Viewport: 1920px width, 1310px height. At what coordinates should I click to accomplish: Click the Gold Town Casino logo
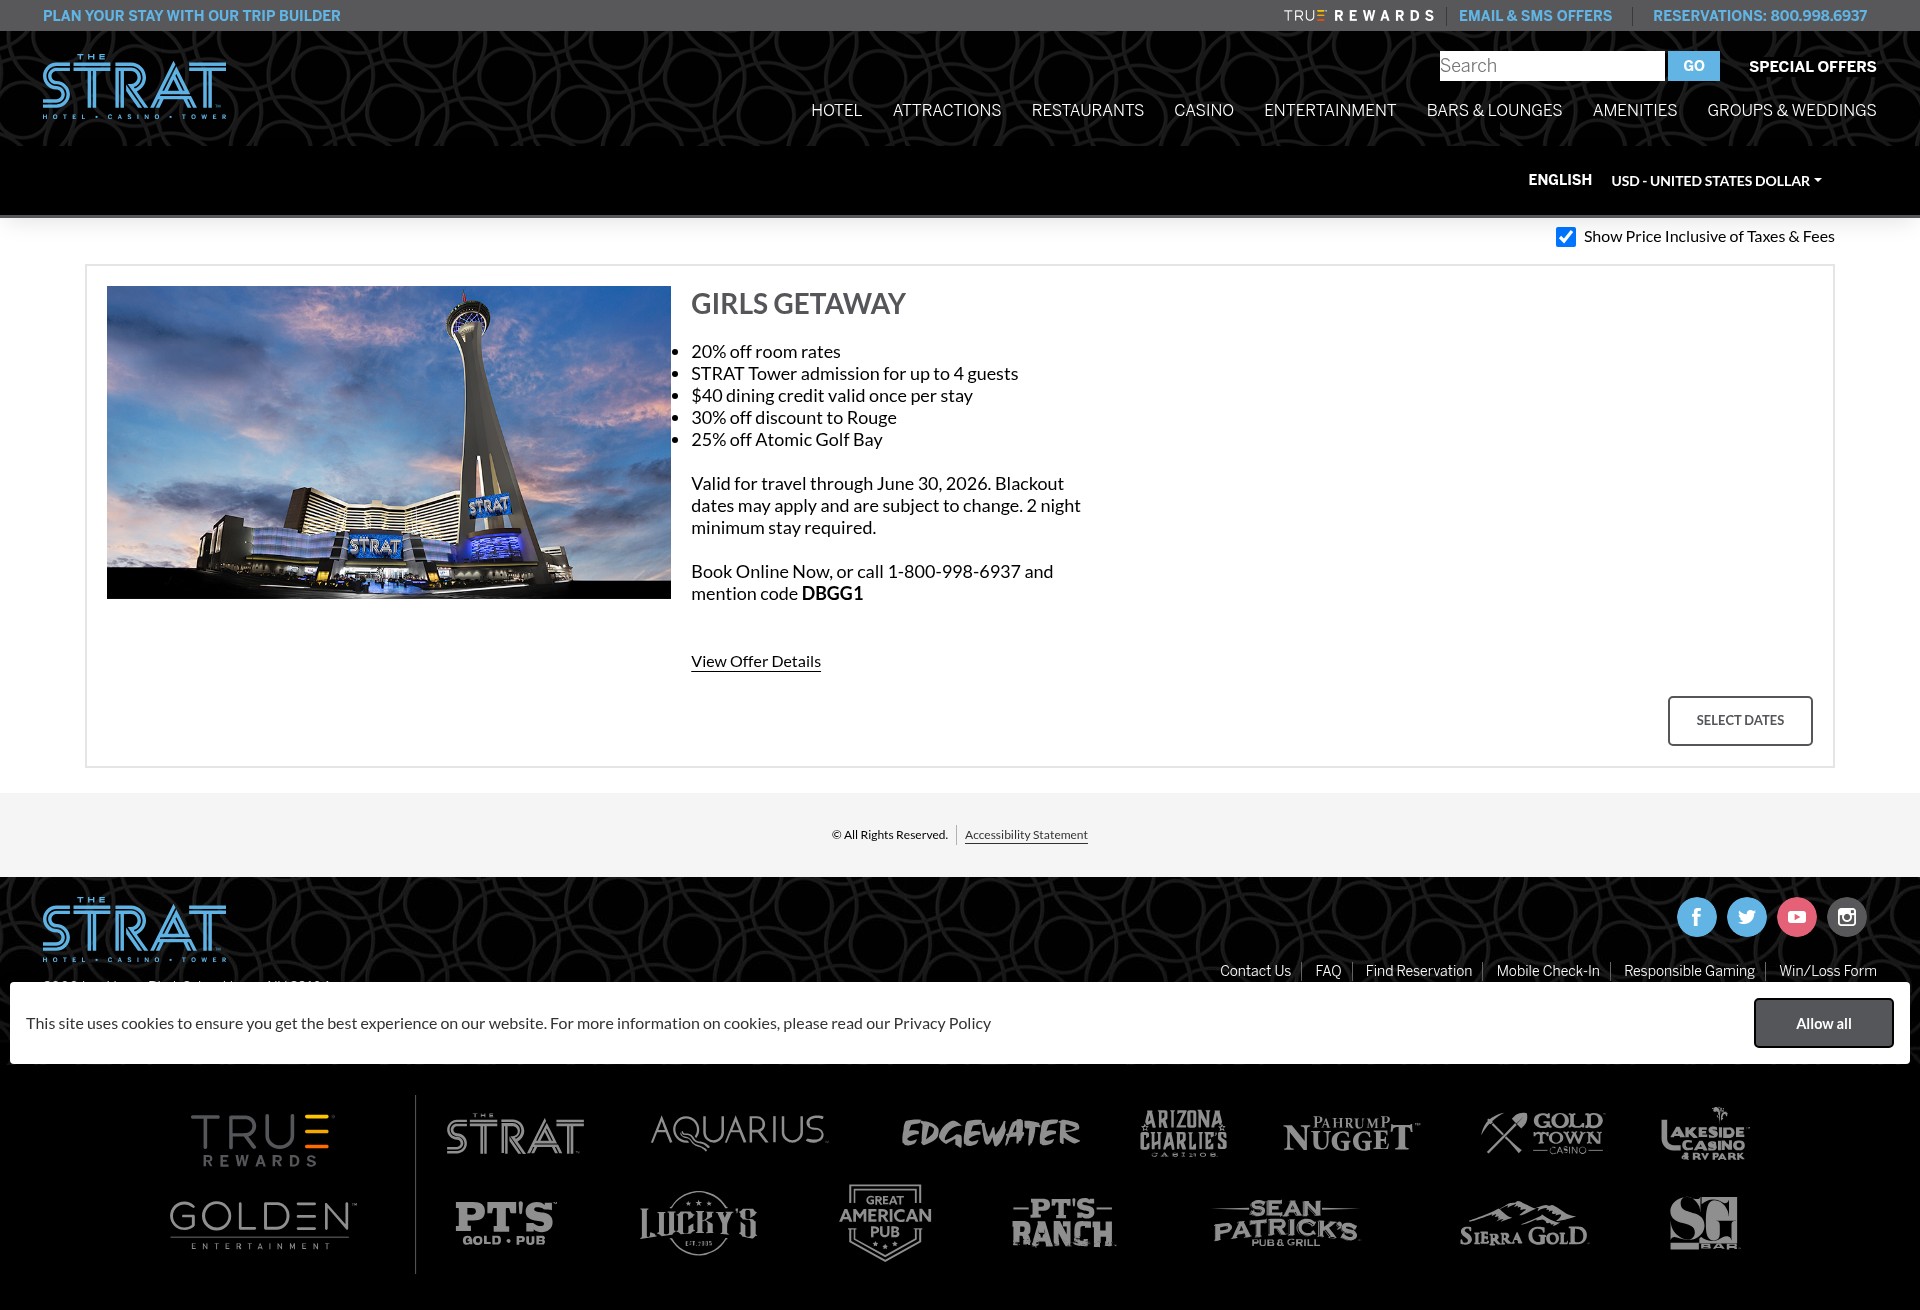tap(1543, 1133)
